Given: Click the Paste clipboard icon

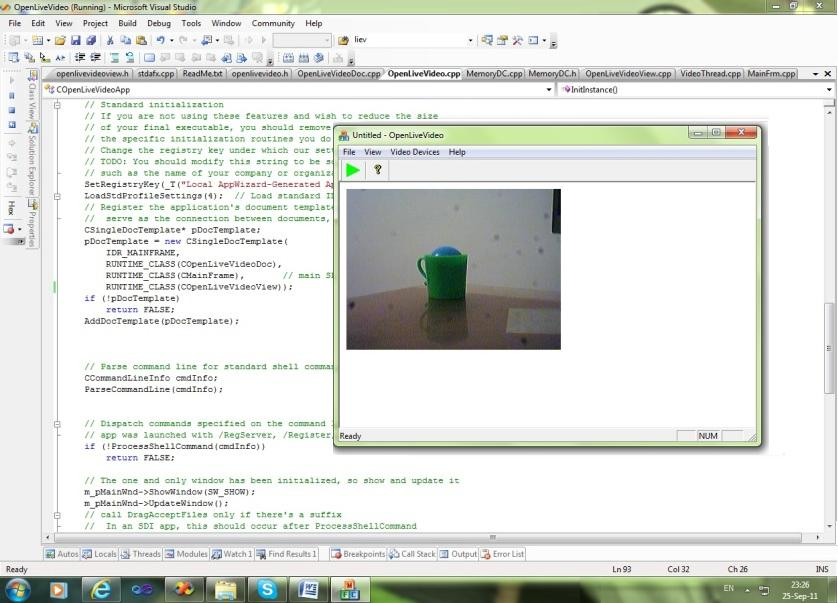Looking at the screenshot, I should 141,40.
